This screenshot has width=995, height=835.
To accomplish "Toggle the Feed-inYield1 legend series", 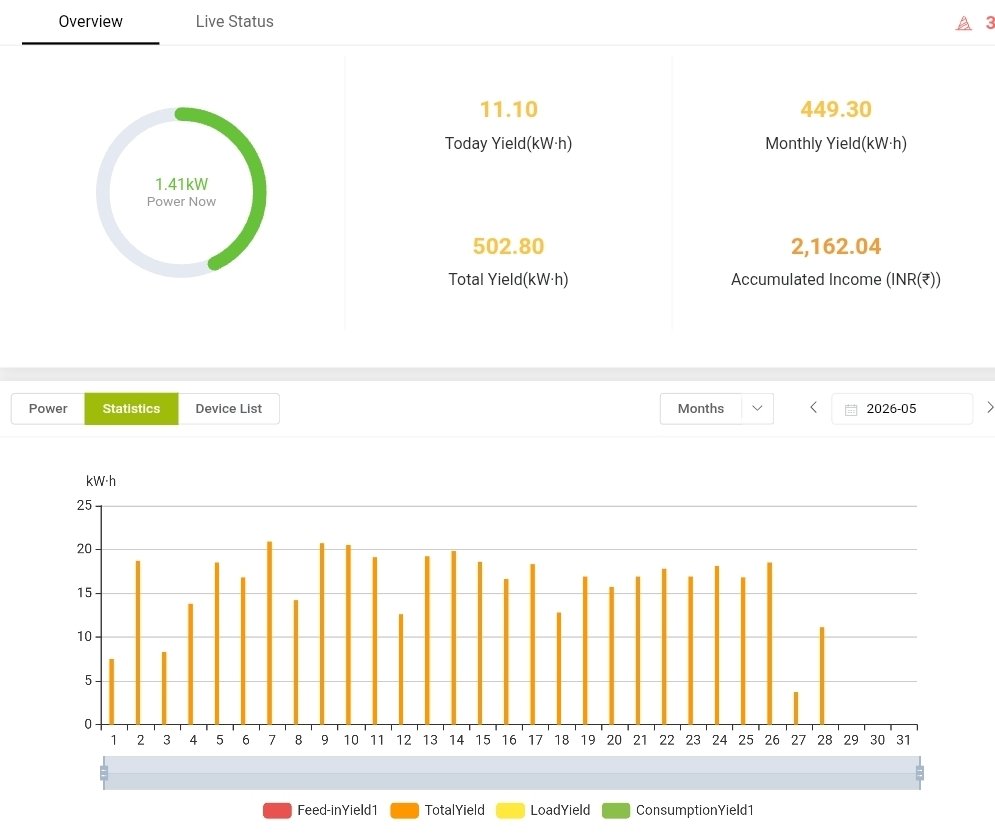I will click(320, 810).
